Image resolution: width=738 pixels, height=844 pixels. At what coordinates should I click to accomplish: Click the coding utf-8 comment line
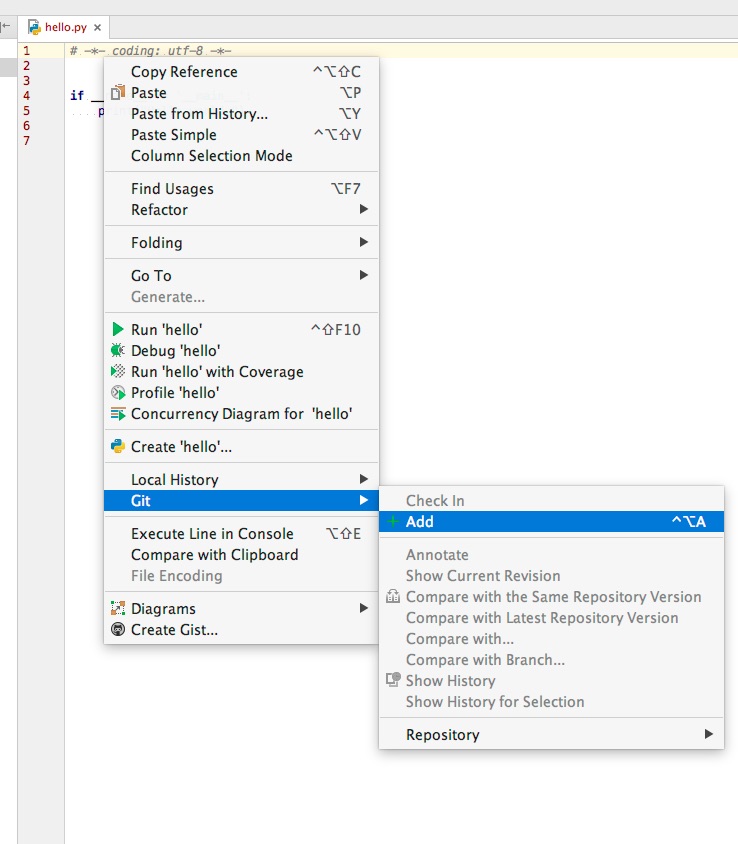click(151, 51)
